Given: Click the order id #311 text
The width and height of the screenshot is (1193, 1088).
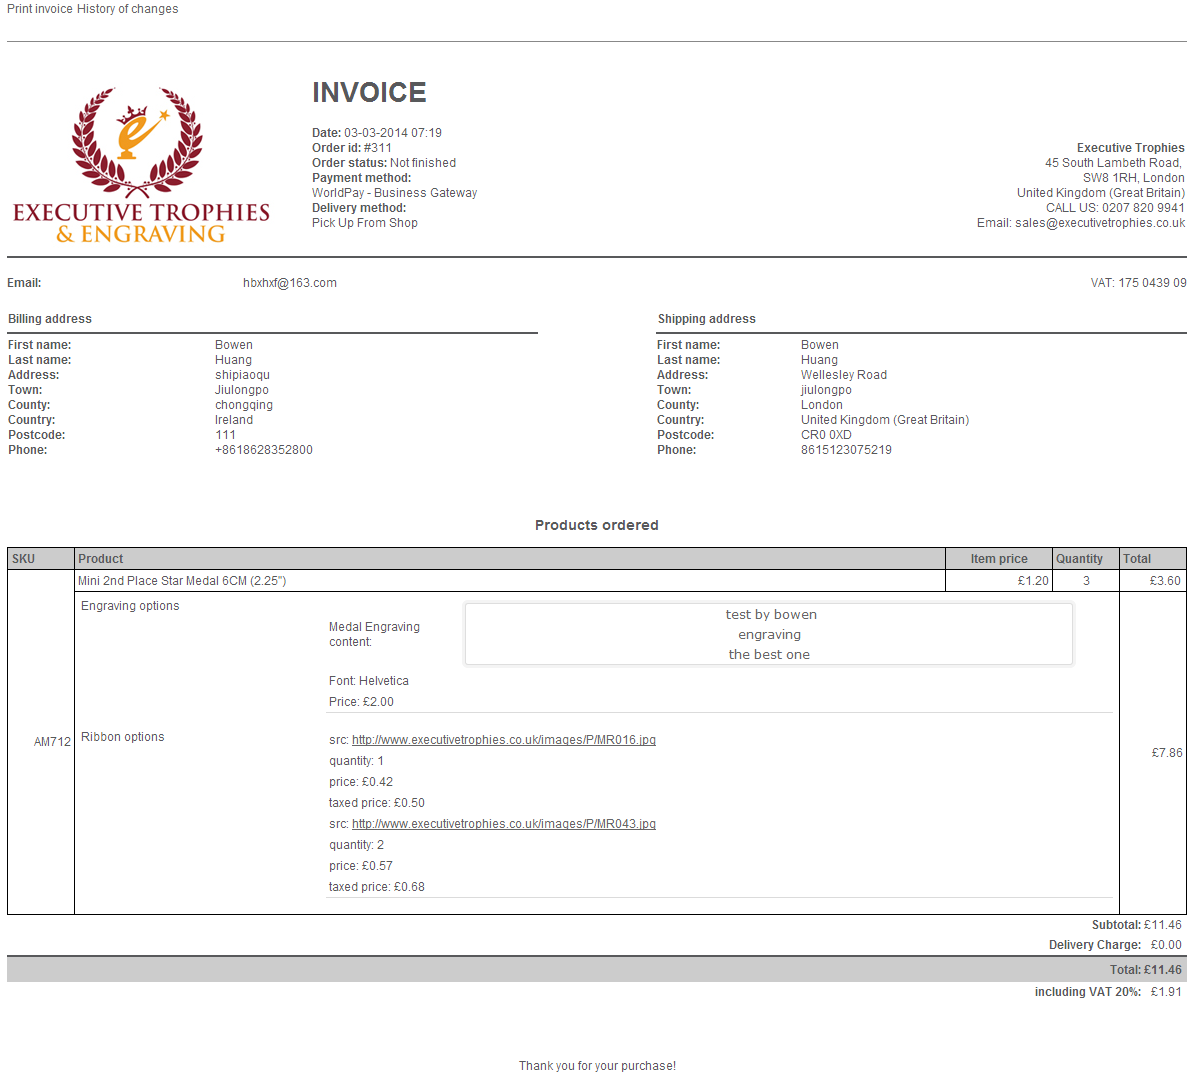Looking at the screenshot, I should click(x=377, y=148).
